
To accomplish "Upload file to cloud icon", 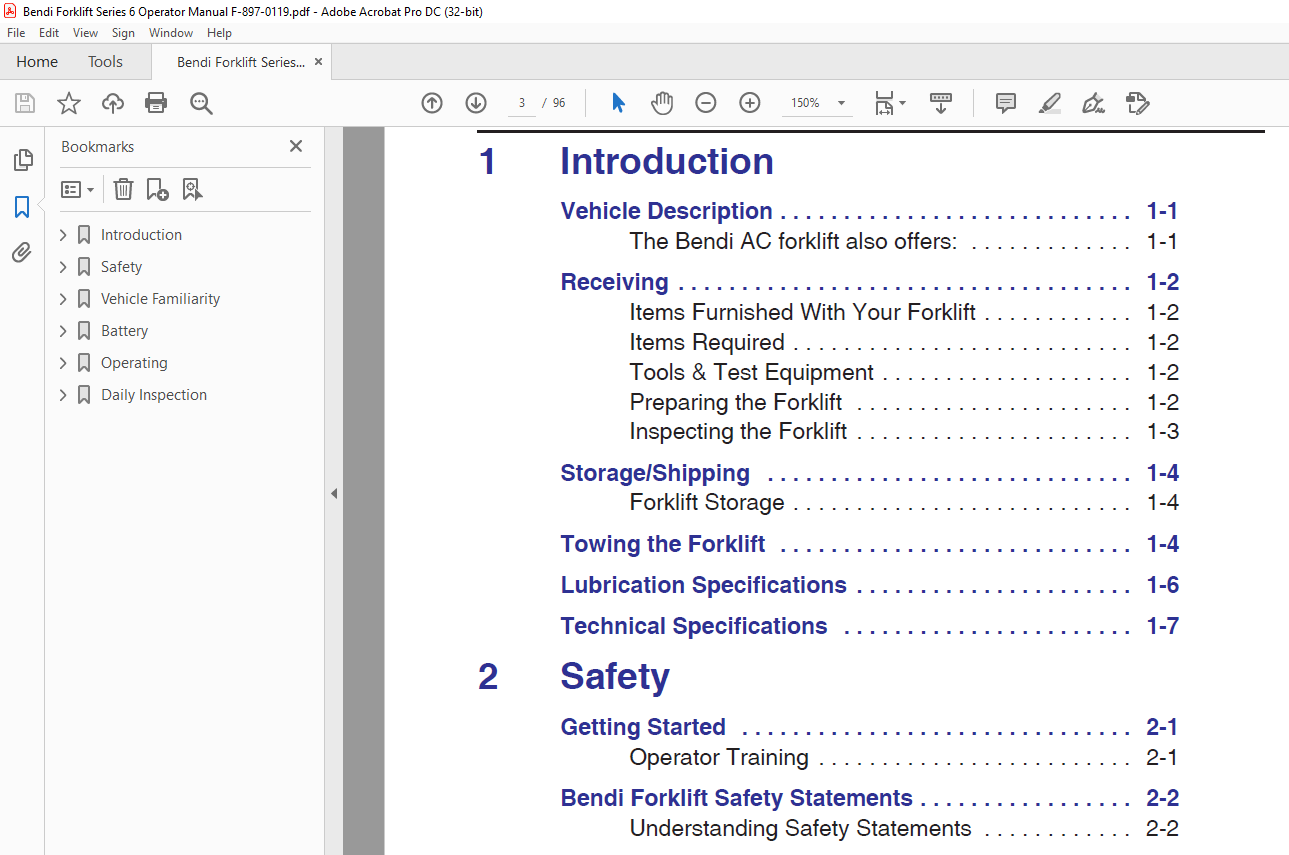I will click(x=113, y=103).
